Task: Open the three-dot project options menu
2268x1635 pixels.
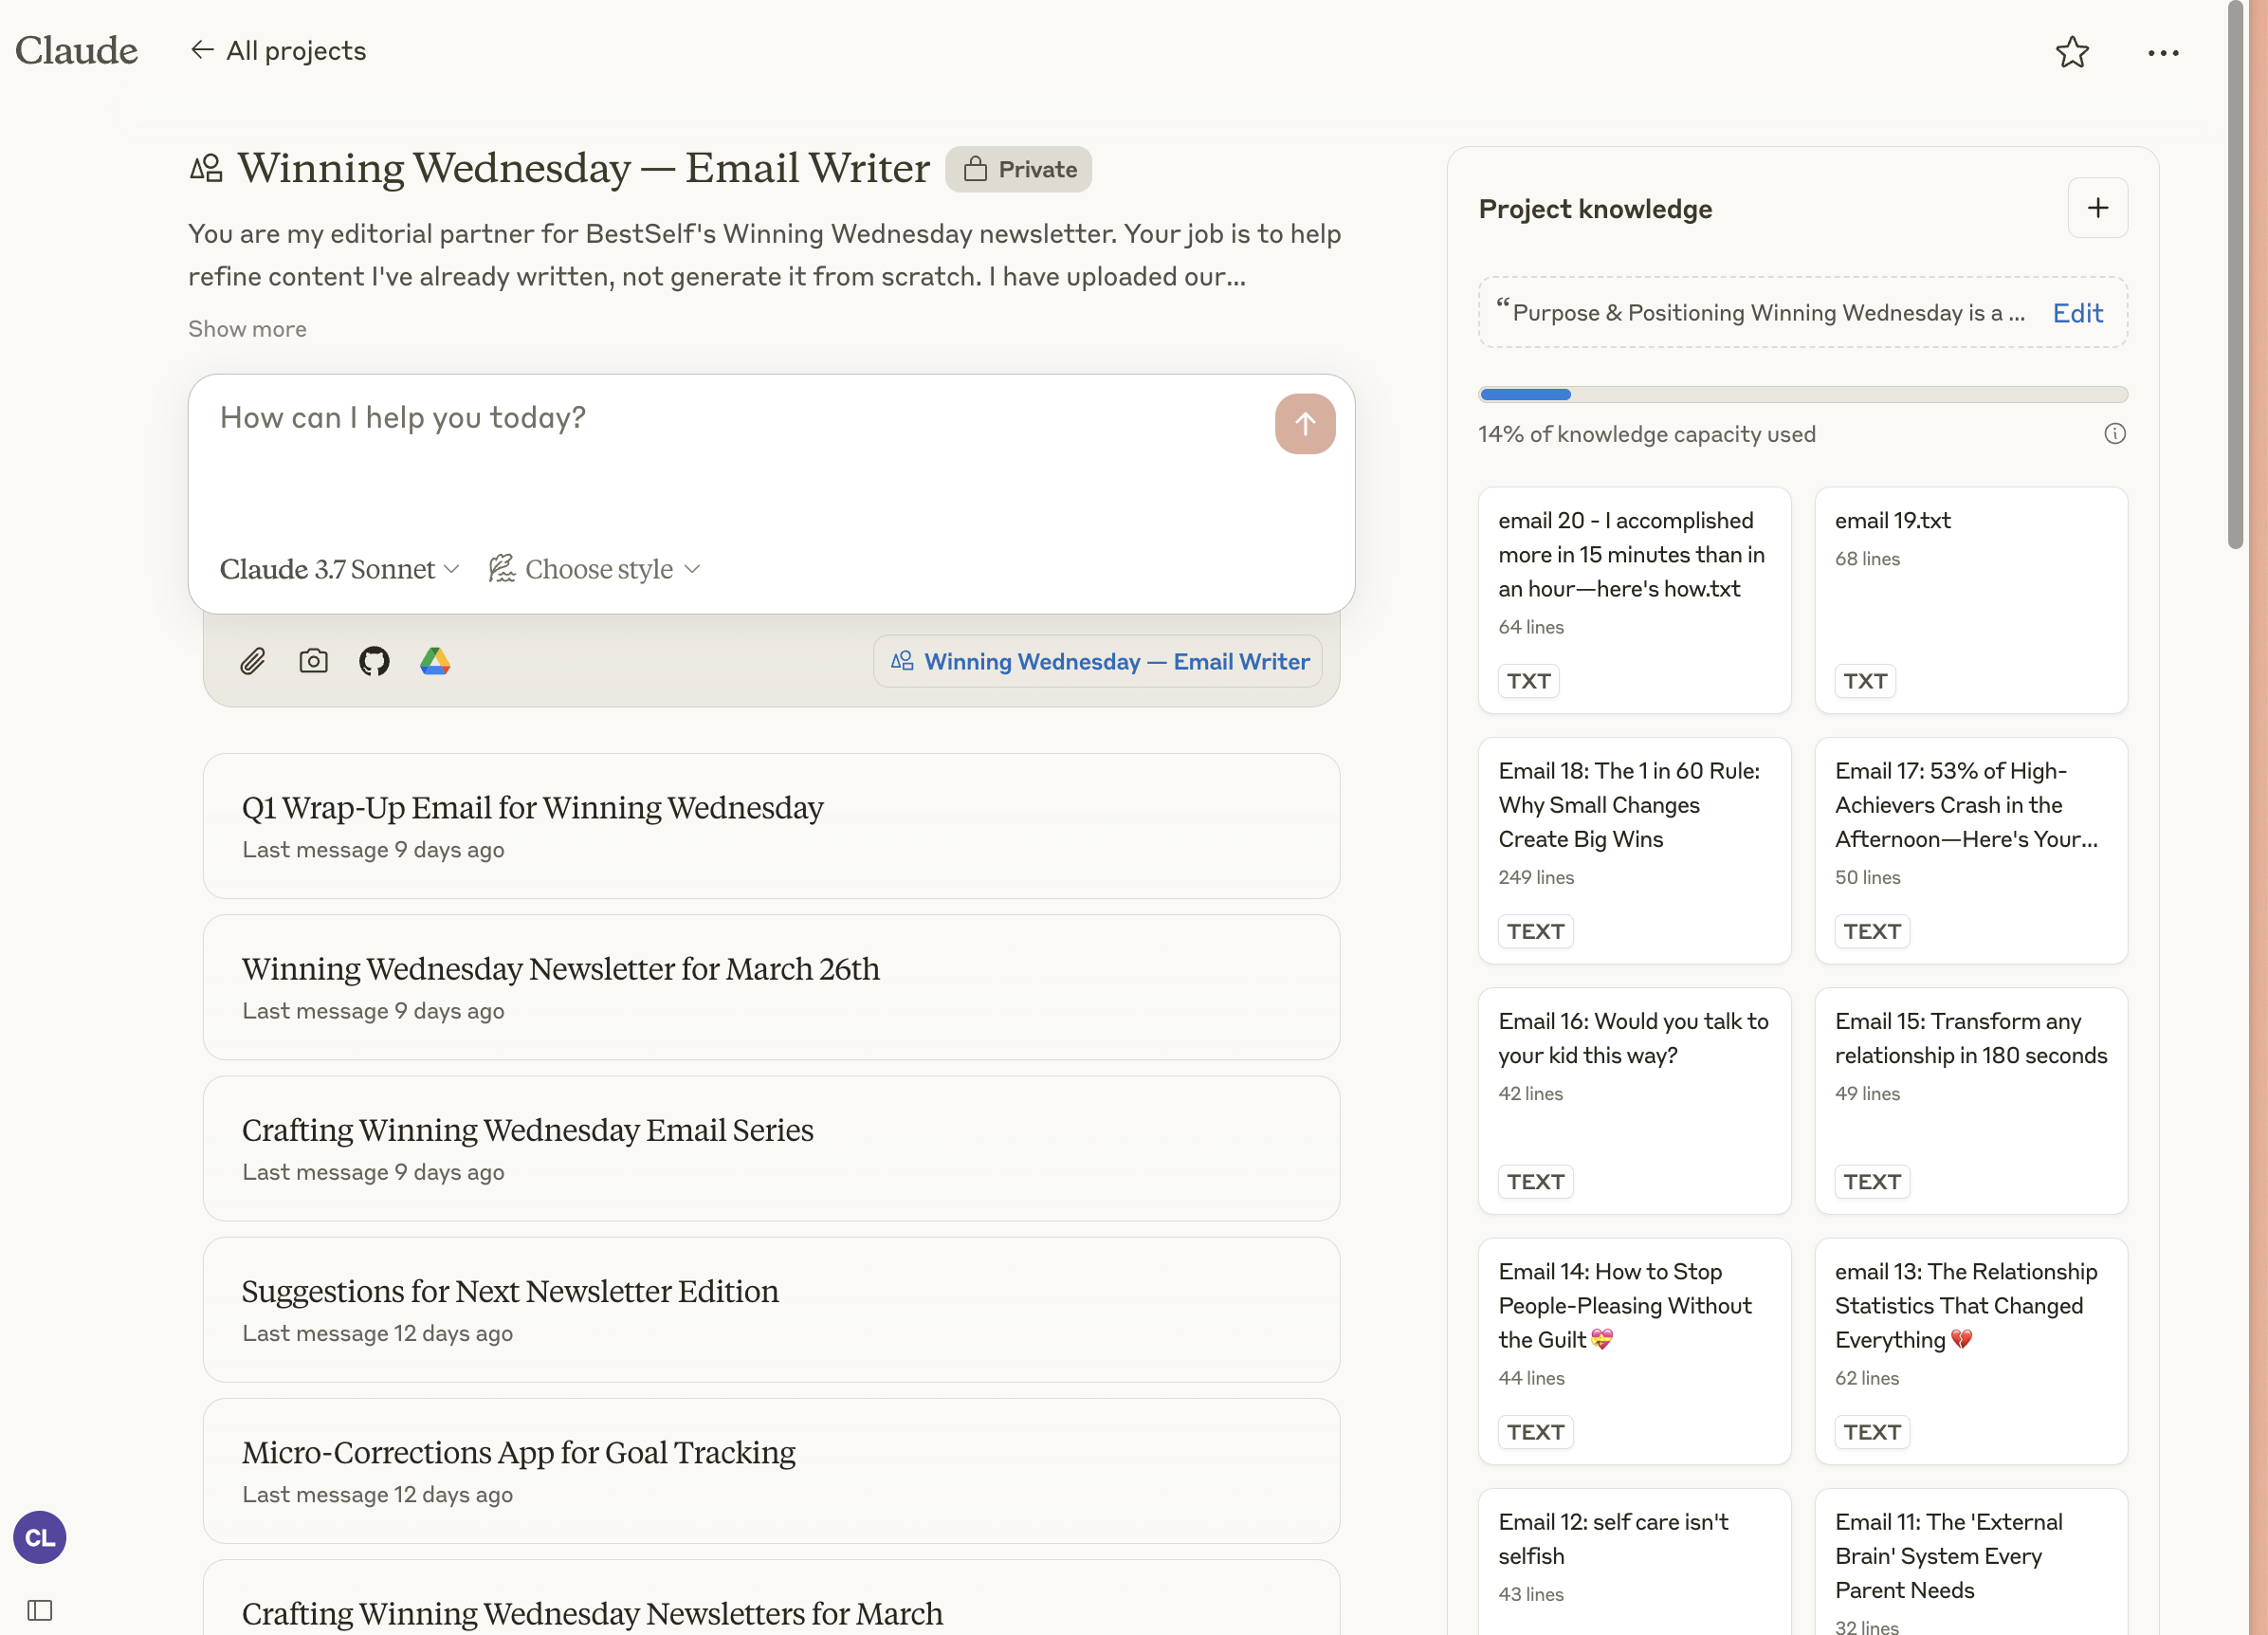Action: [2162, 52]
